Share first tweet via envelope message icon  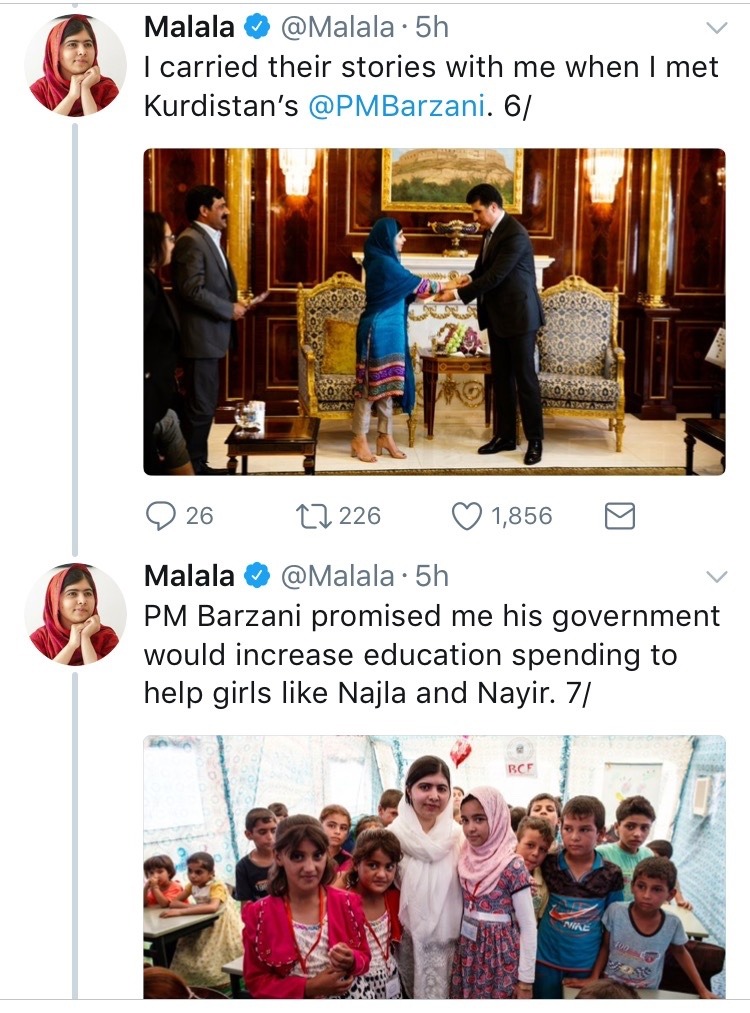point(620,516)
